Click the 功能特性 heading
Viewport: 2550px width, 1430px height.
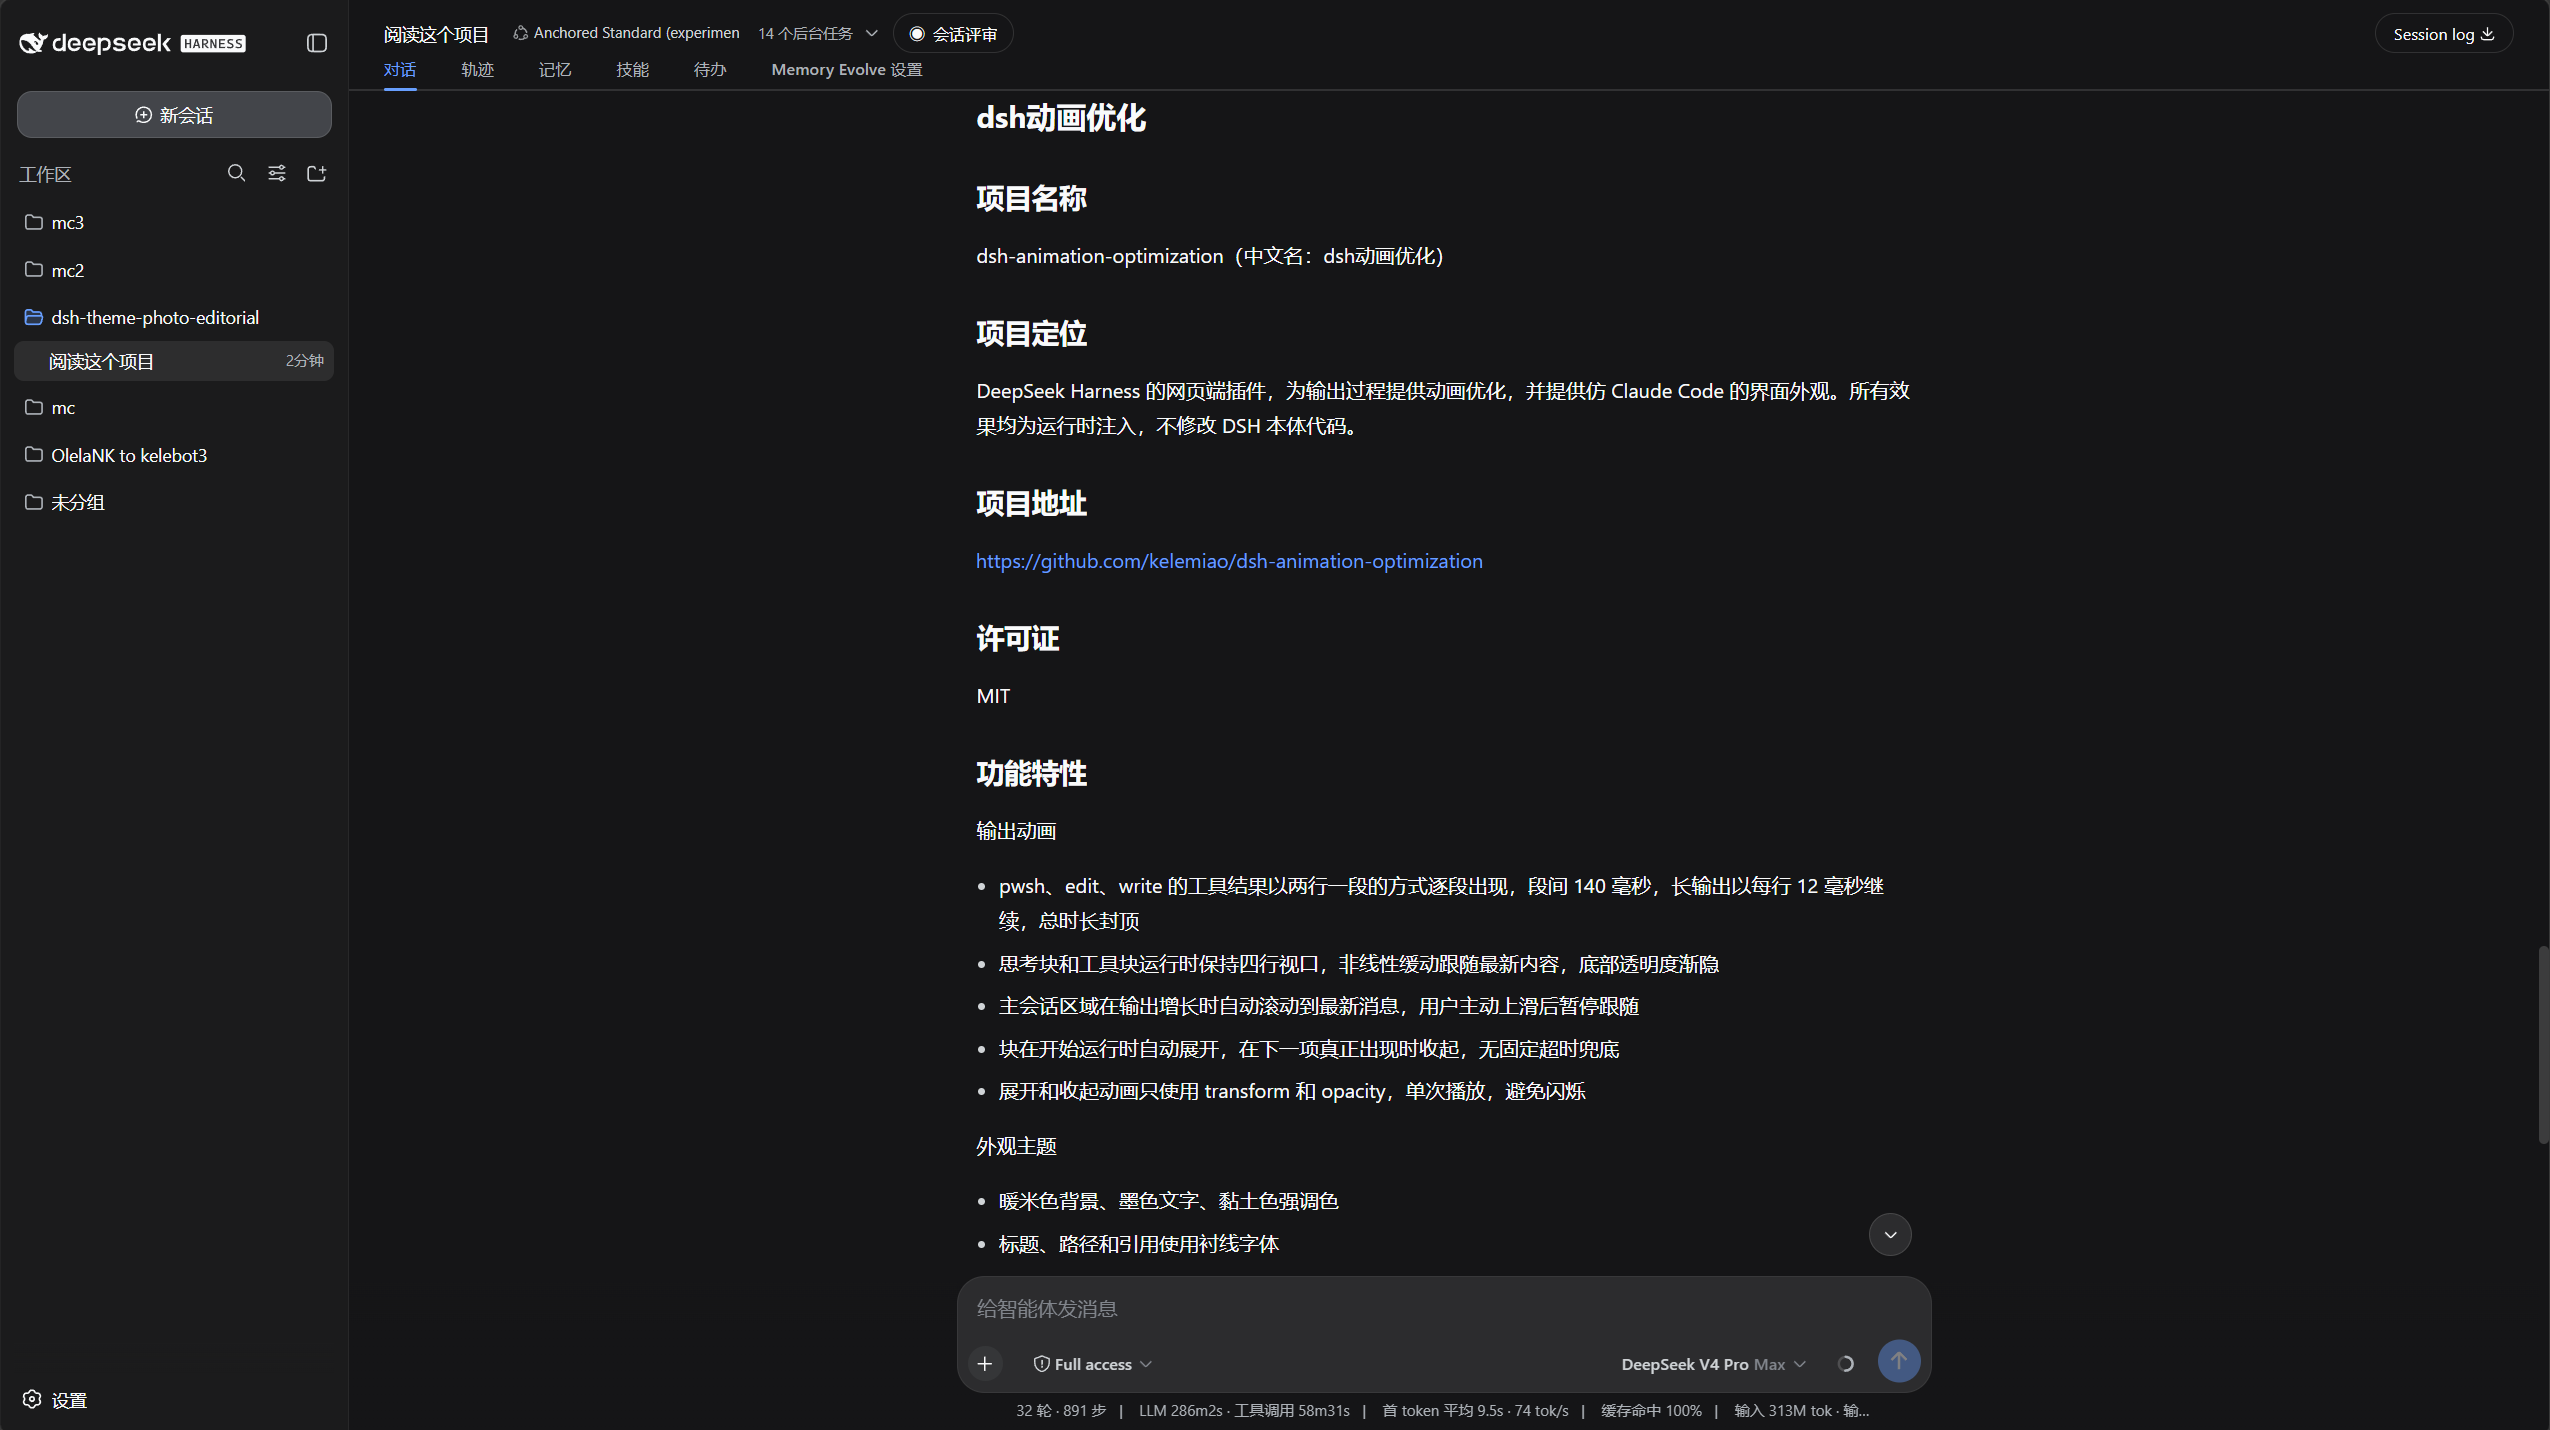click(1031, 773)
